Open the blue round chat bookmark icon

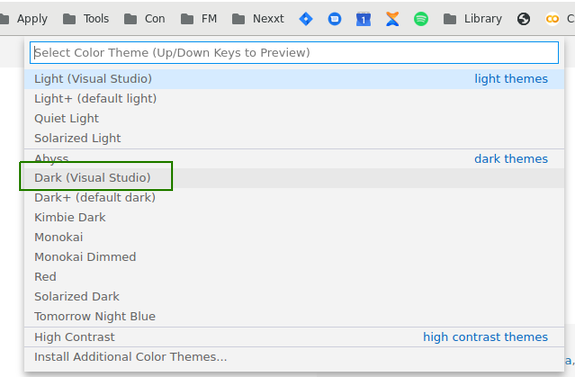tap(334, 19)
